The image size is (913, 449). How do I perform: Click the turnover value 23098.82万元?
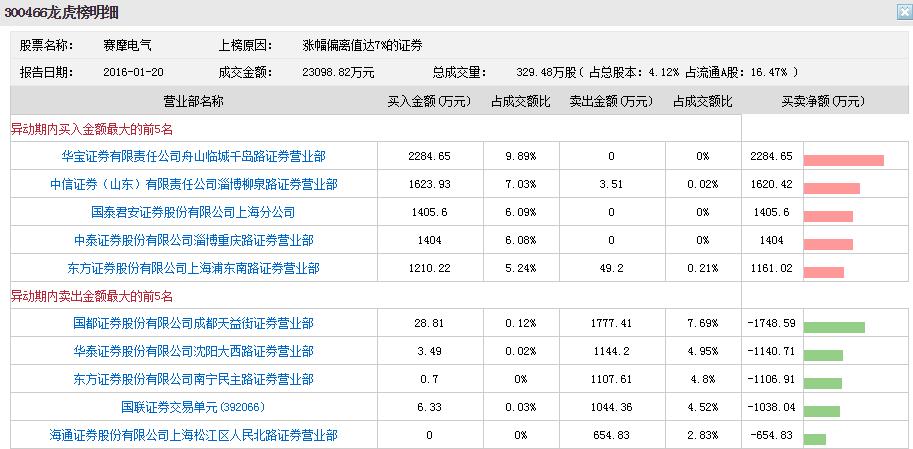click(338, 72)
